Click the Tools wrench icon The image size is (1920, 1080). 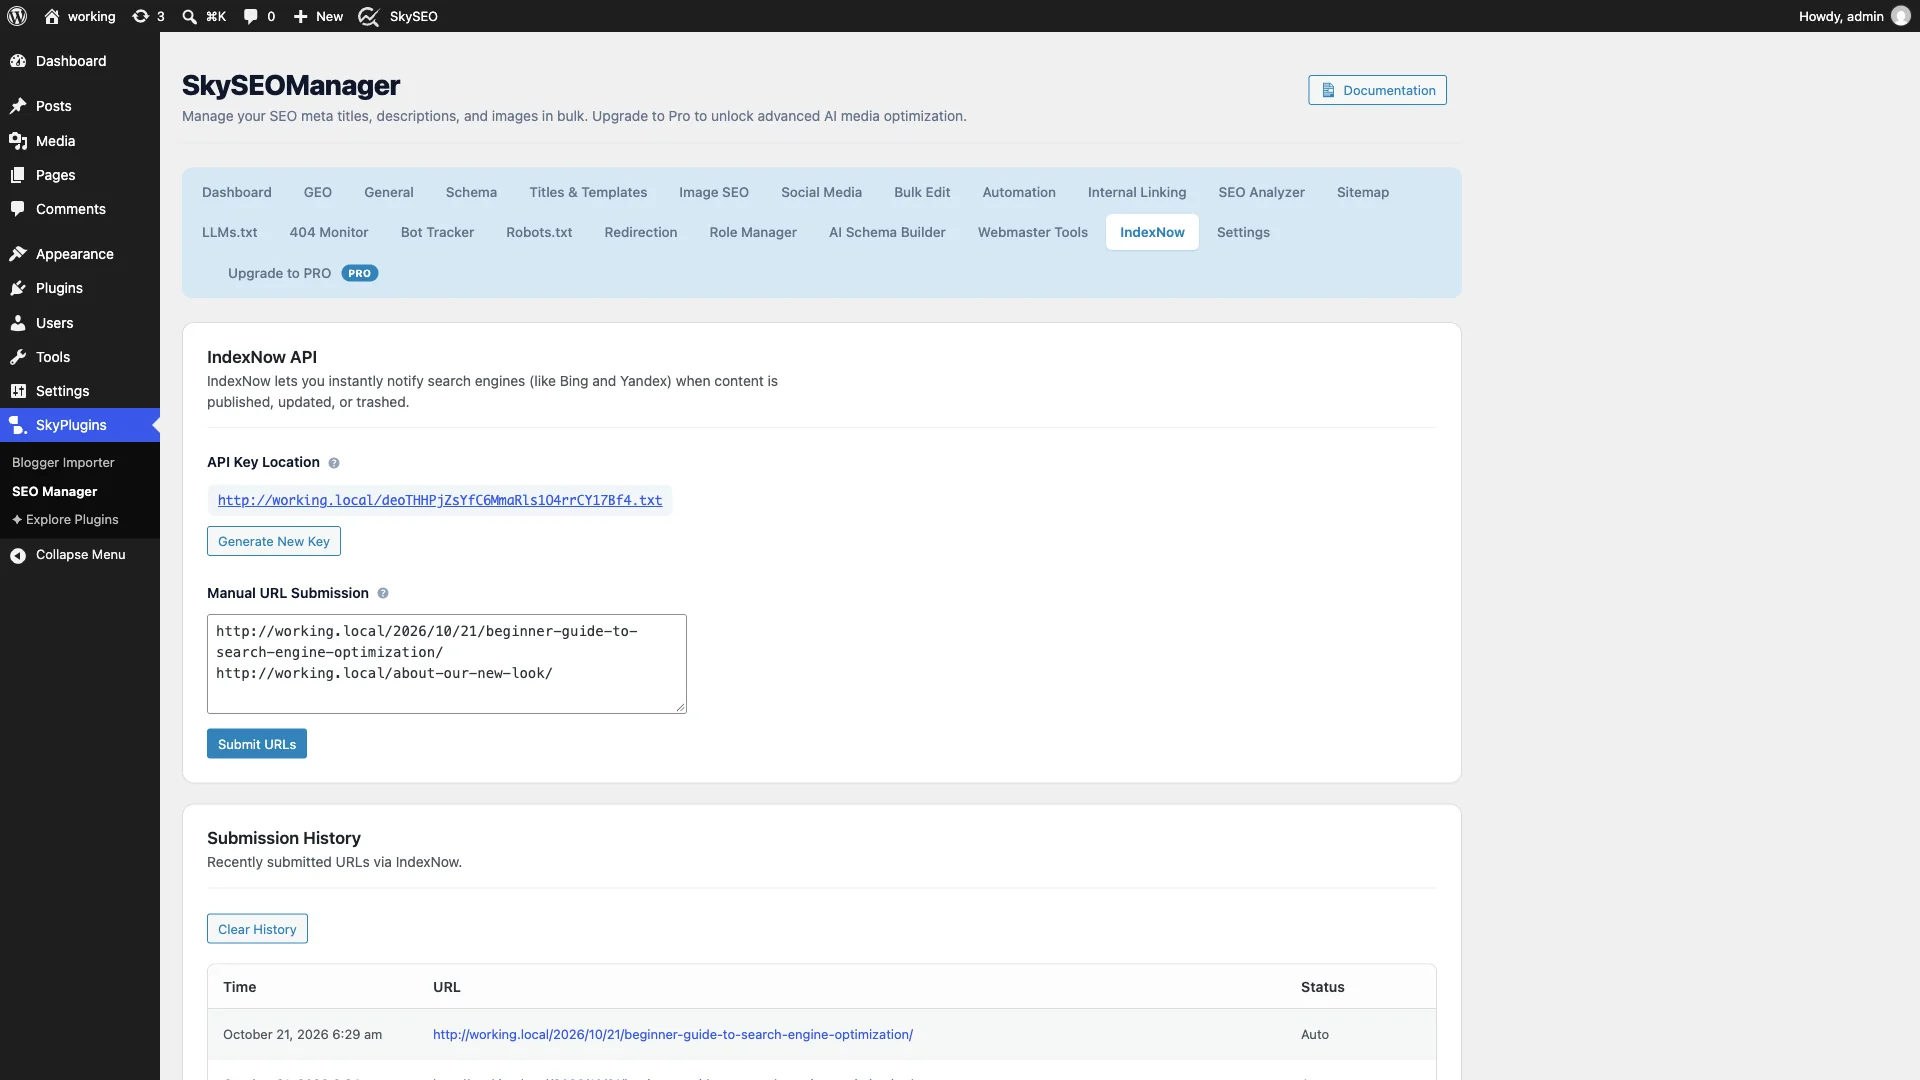coord(18,357)
